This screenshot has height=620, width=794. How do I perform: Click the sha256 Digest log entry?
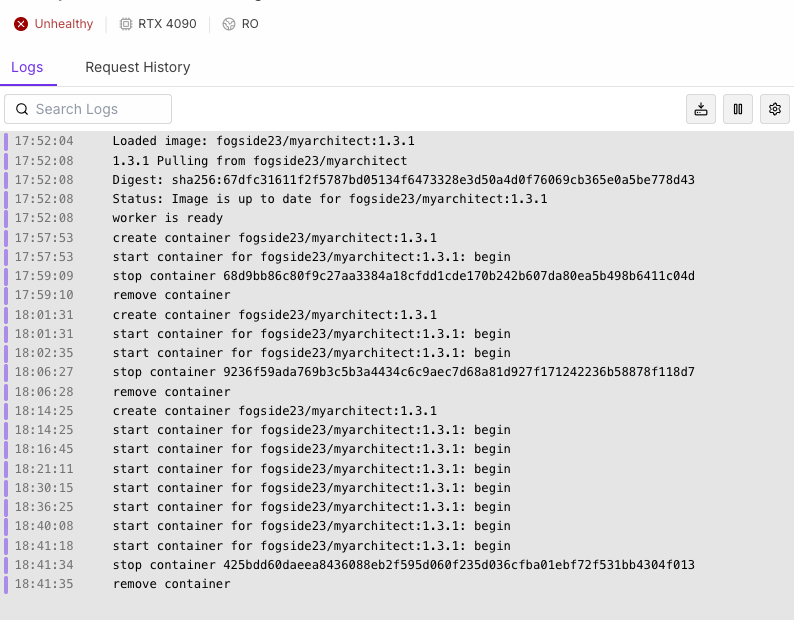click(403, 180)
